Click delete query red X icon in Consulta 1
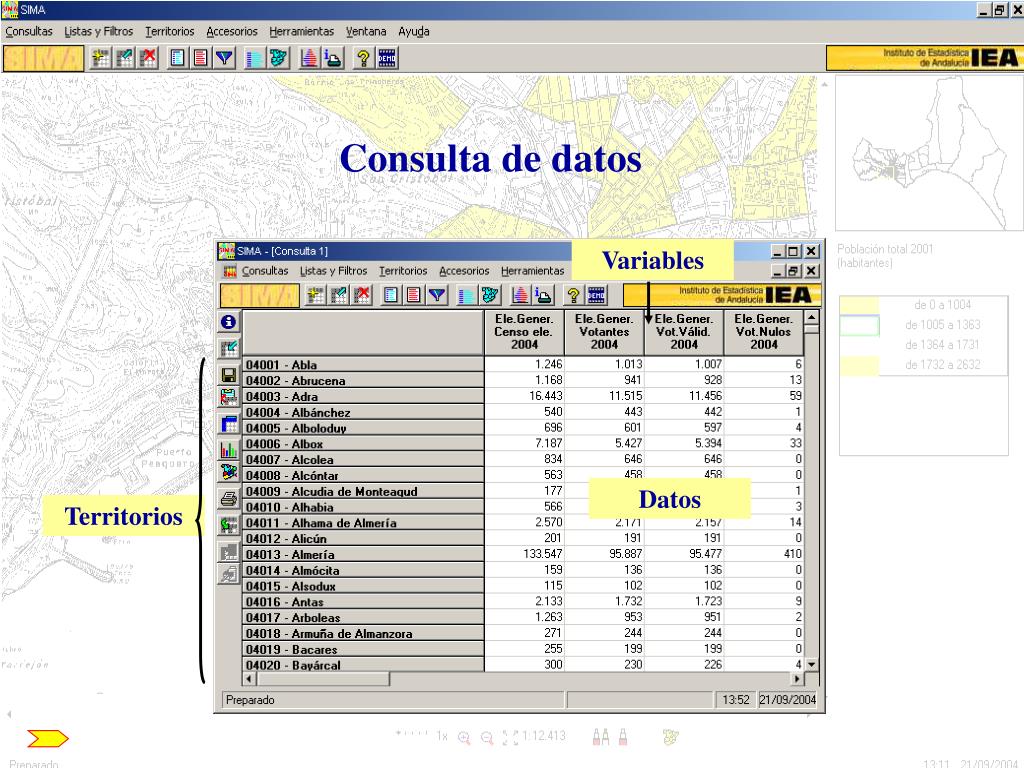This screenshot has width=1024, height=768. tap(362, 296)
